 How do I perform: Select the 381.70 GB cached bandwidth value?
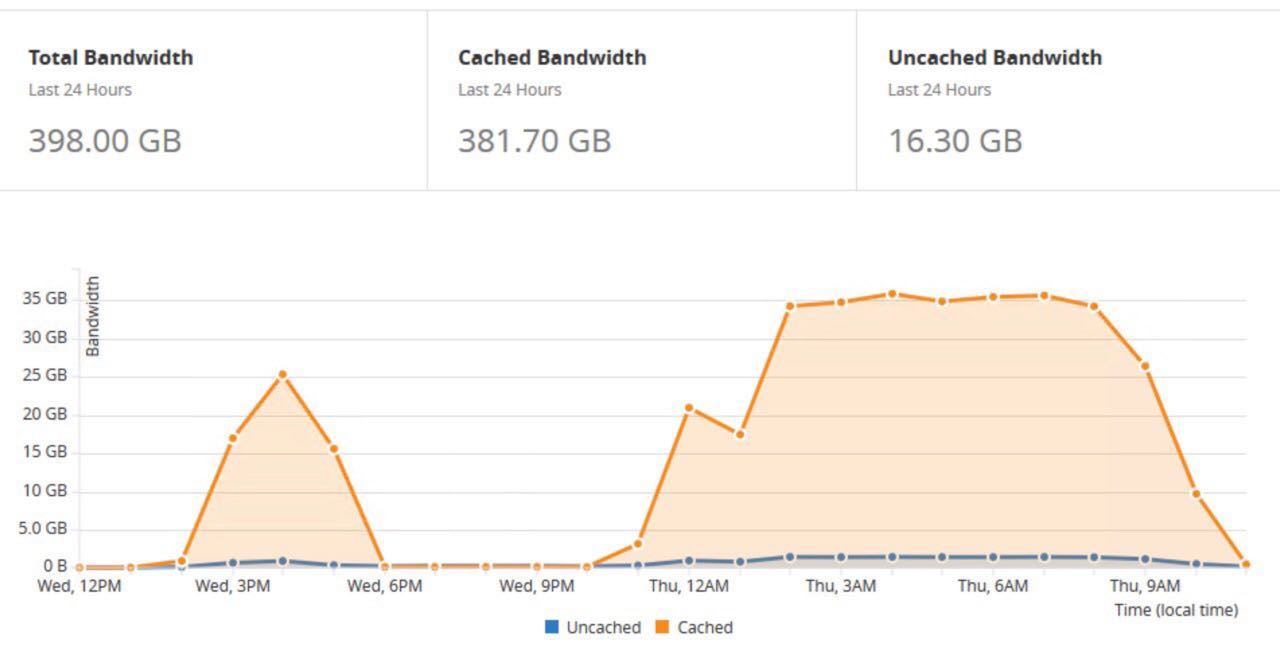pos(534,141)
